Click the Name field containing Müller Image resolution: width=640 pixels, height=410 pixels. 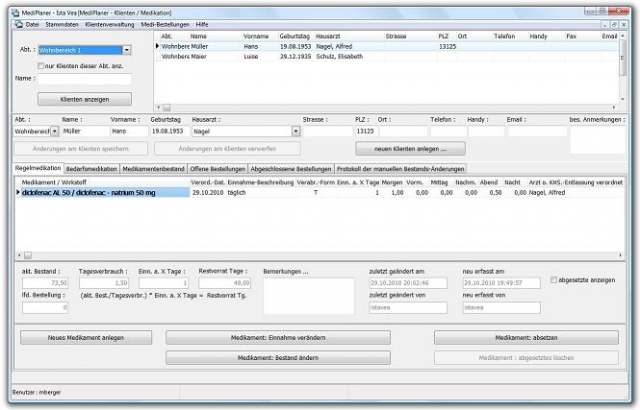pos(84,131)
